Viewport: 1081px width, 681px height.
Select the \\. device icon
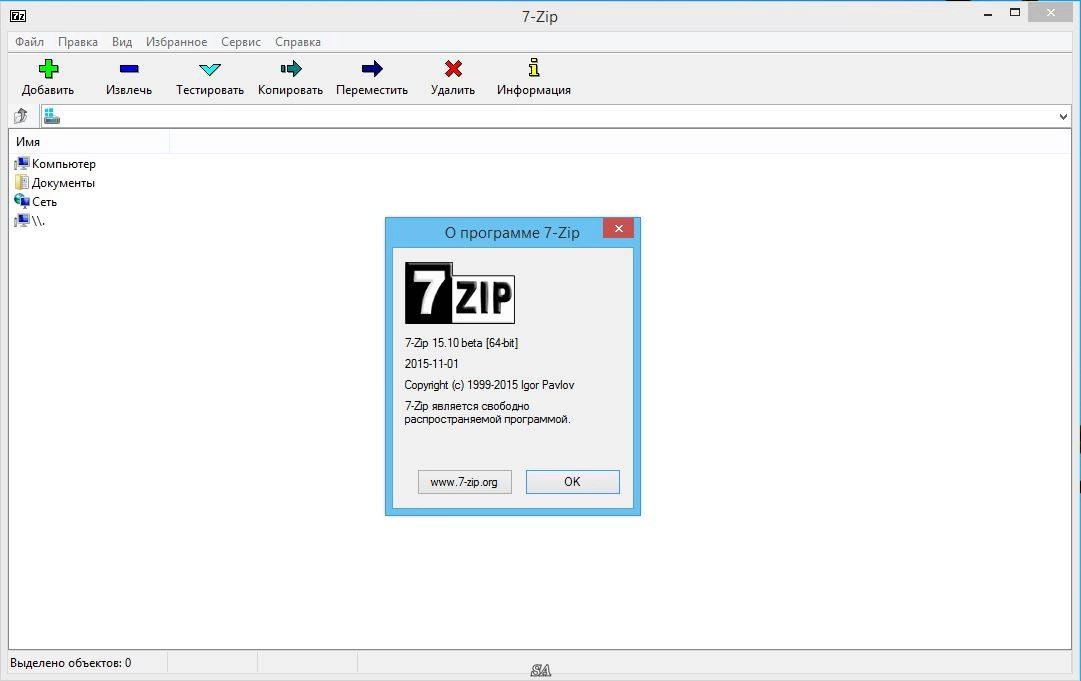click(x=22, y=221)
